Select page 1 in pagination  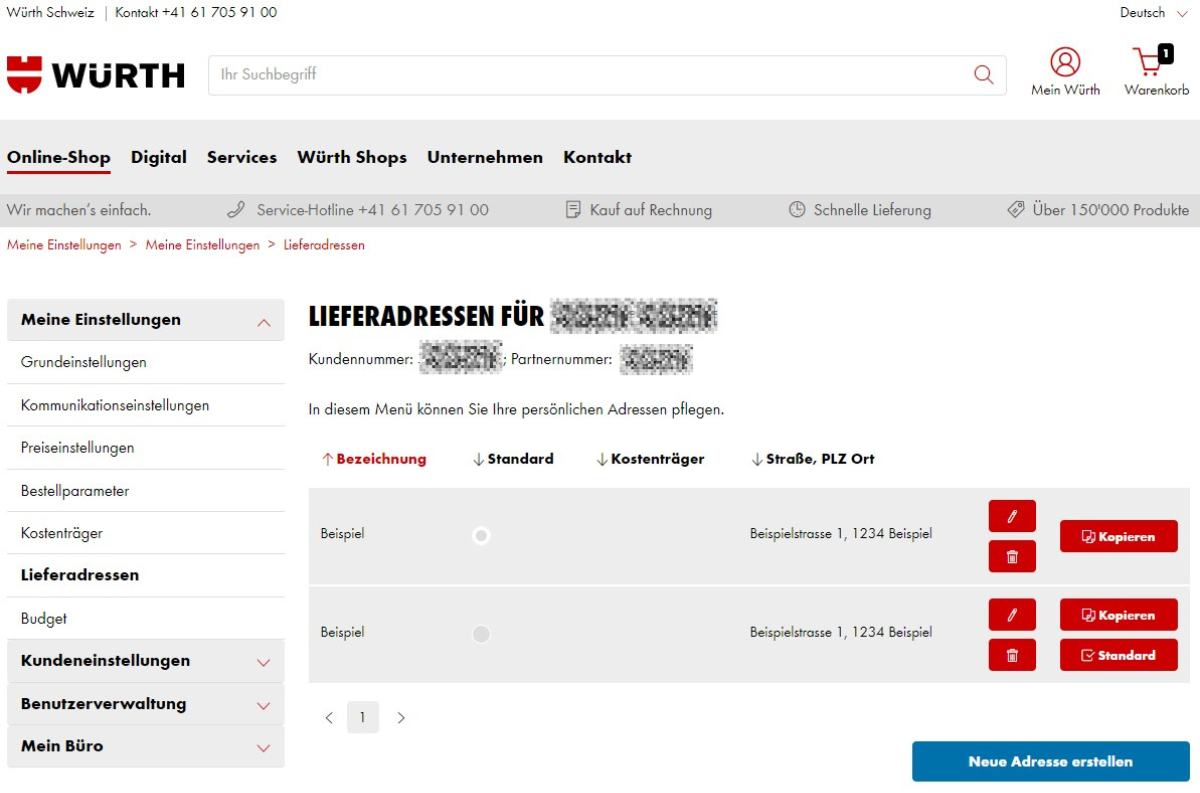[363, 718]
